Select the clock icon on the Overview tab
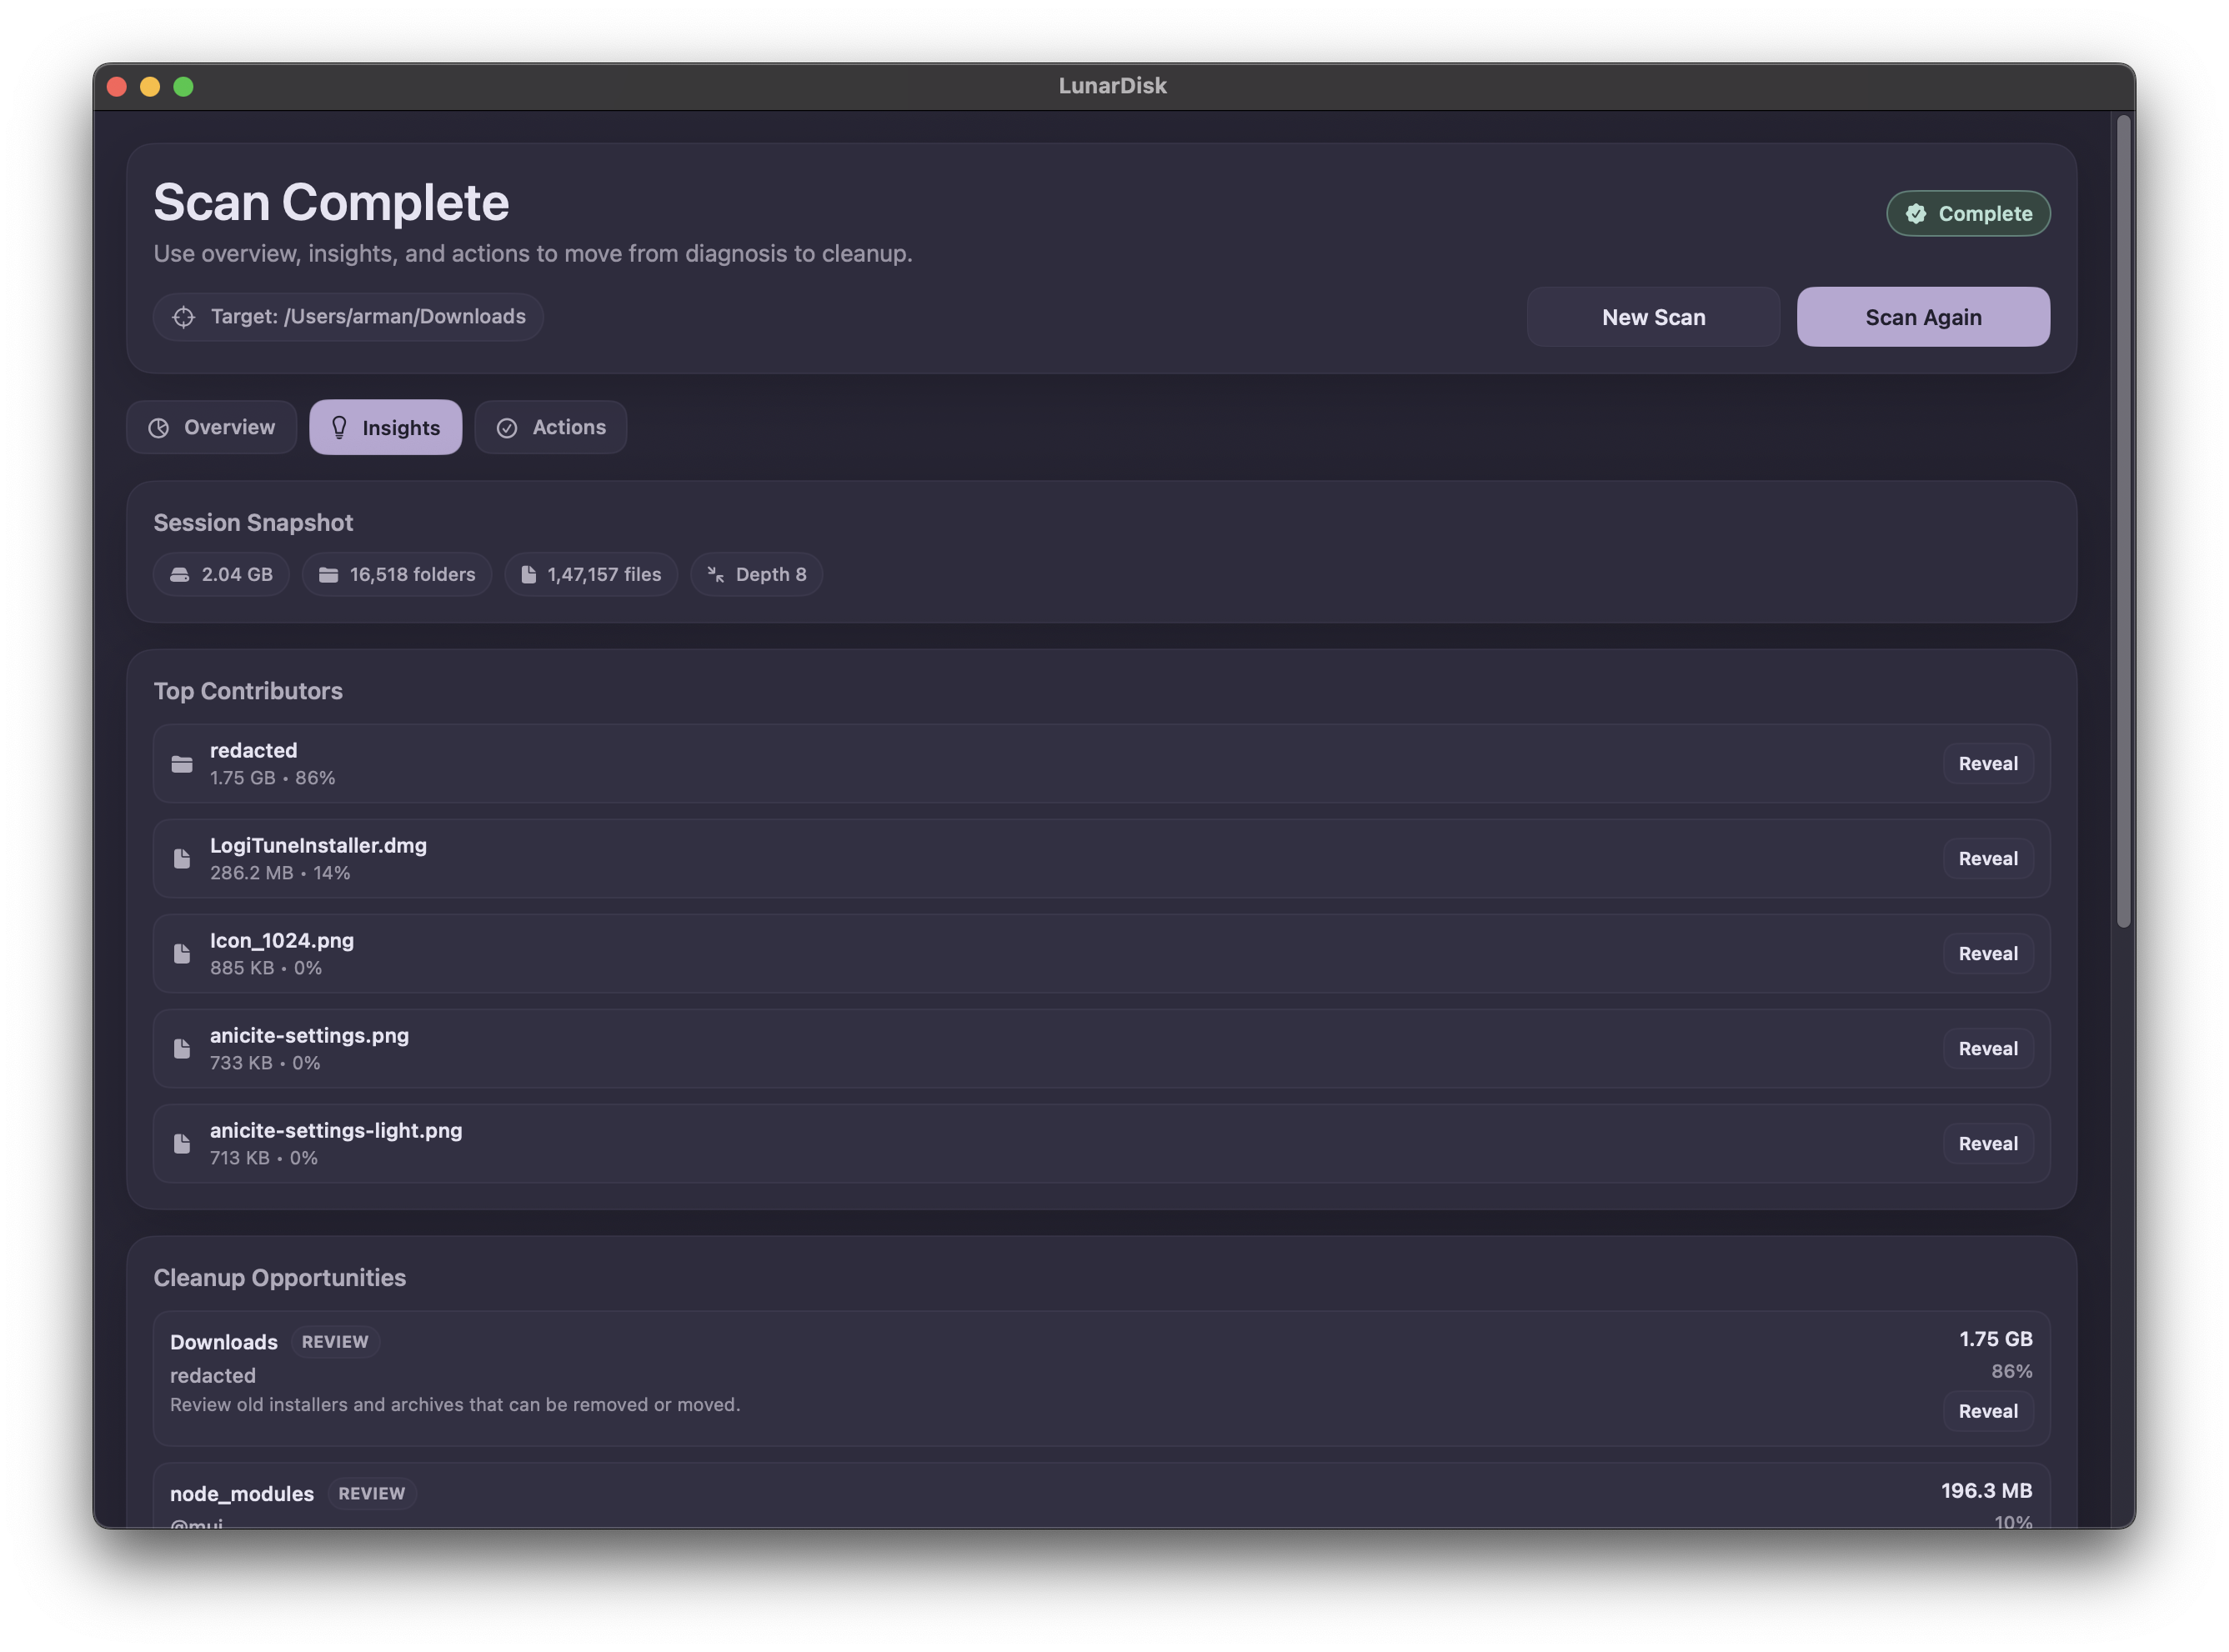The image size is (2229, 1652). tap(160, 427)
